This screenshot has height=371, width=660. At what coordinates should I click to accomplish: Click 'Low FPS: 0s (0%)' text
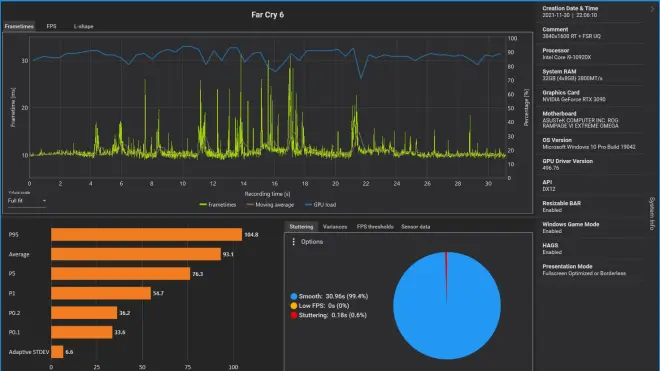[324, 306]
